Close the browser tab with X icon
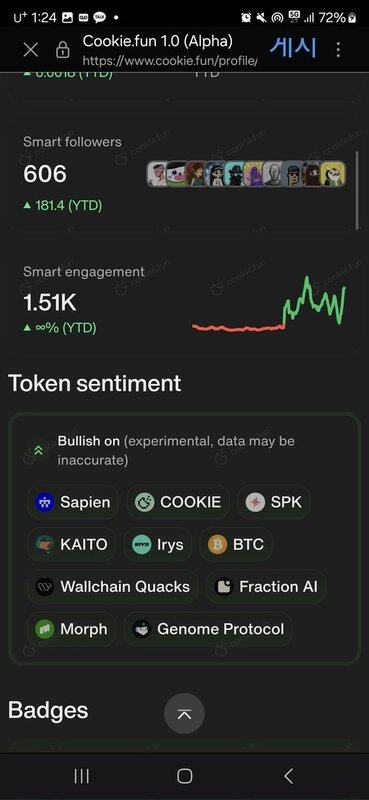This screenshot has width=369, height=800. [x=31, y=50]
